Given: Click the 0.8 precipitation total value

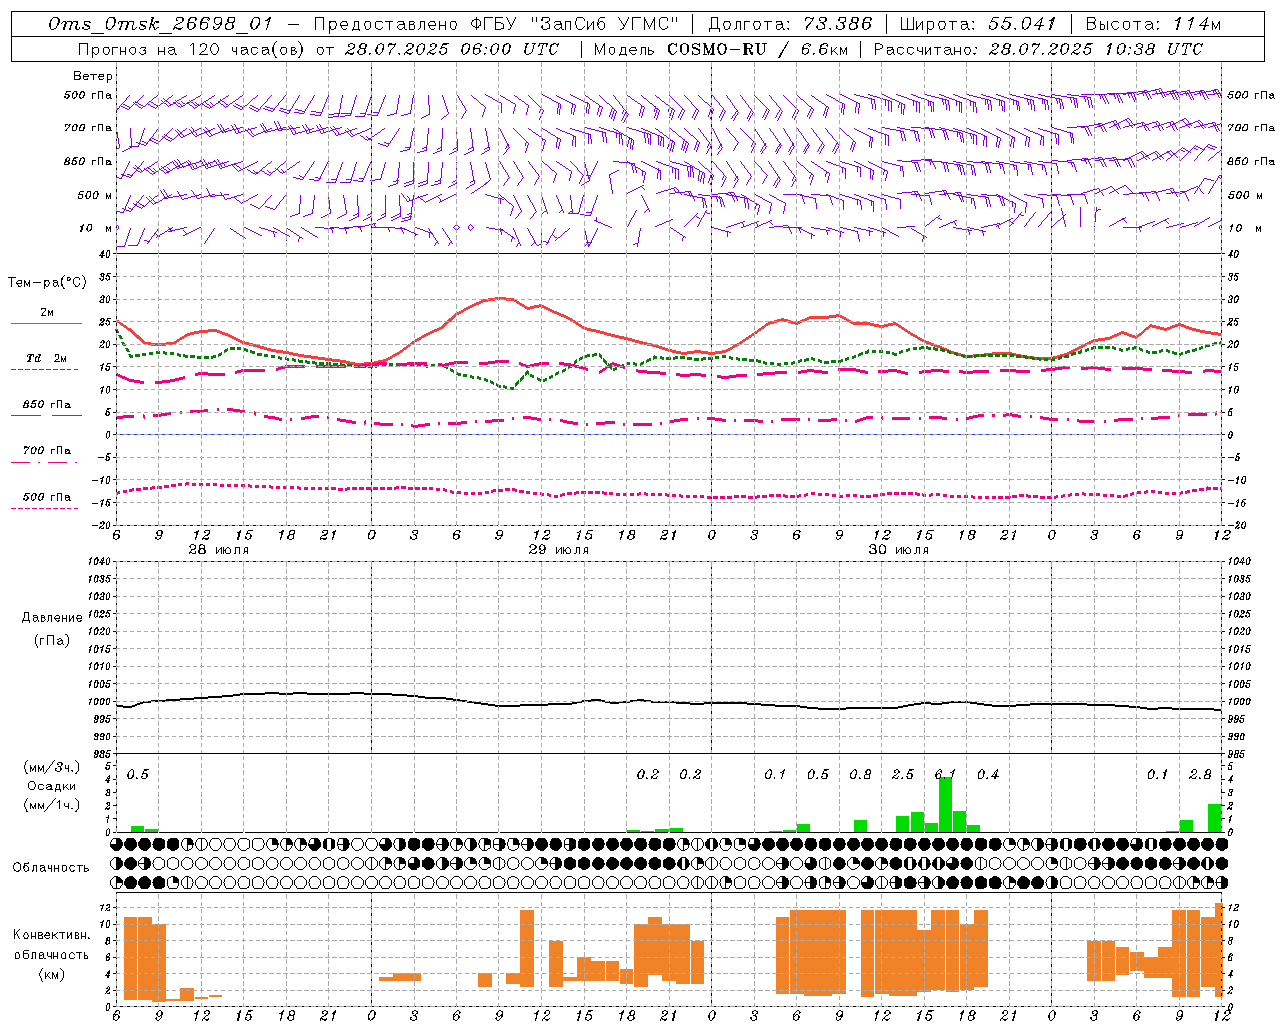Looking at the screenshot, I should pyautogui.click(x=860, y=775).
